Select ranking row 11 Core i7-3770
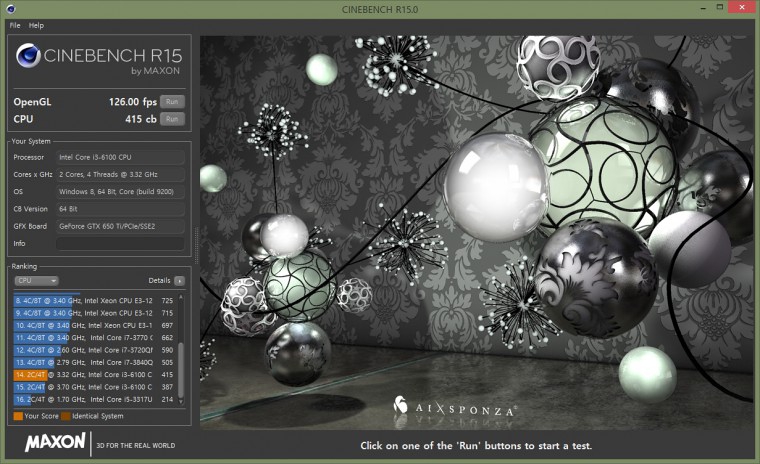 94,337
